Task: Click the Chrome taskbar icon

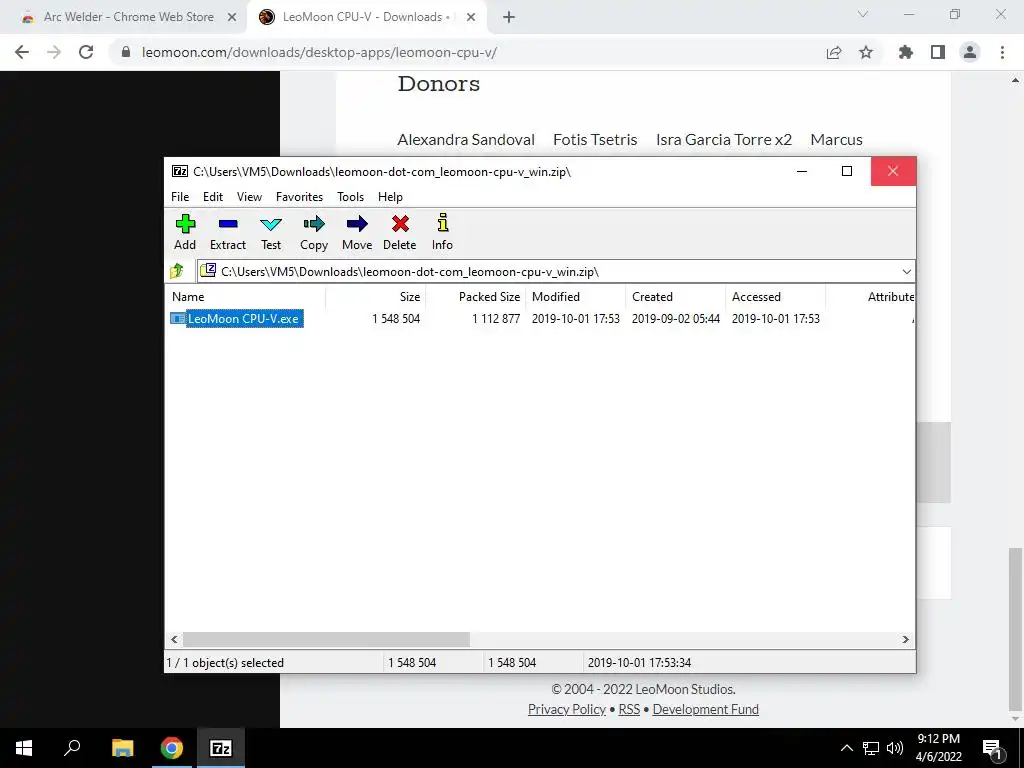Action: (172, 748)
